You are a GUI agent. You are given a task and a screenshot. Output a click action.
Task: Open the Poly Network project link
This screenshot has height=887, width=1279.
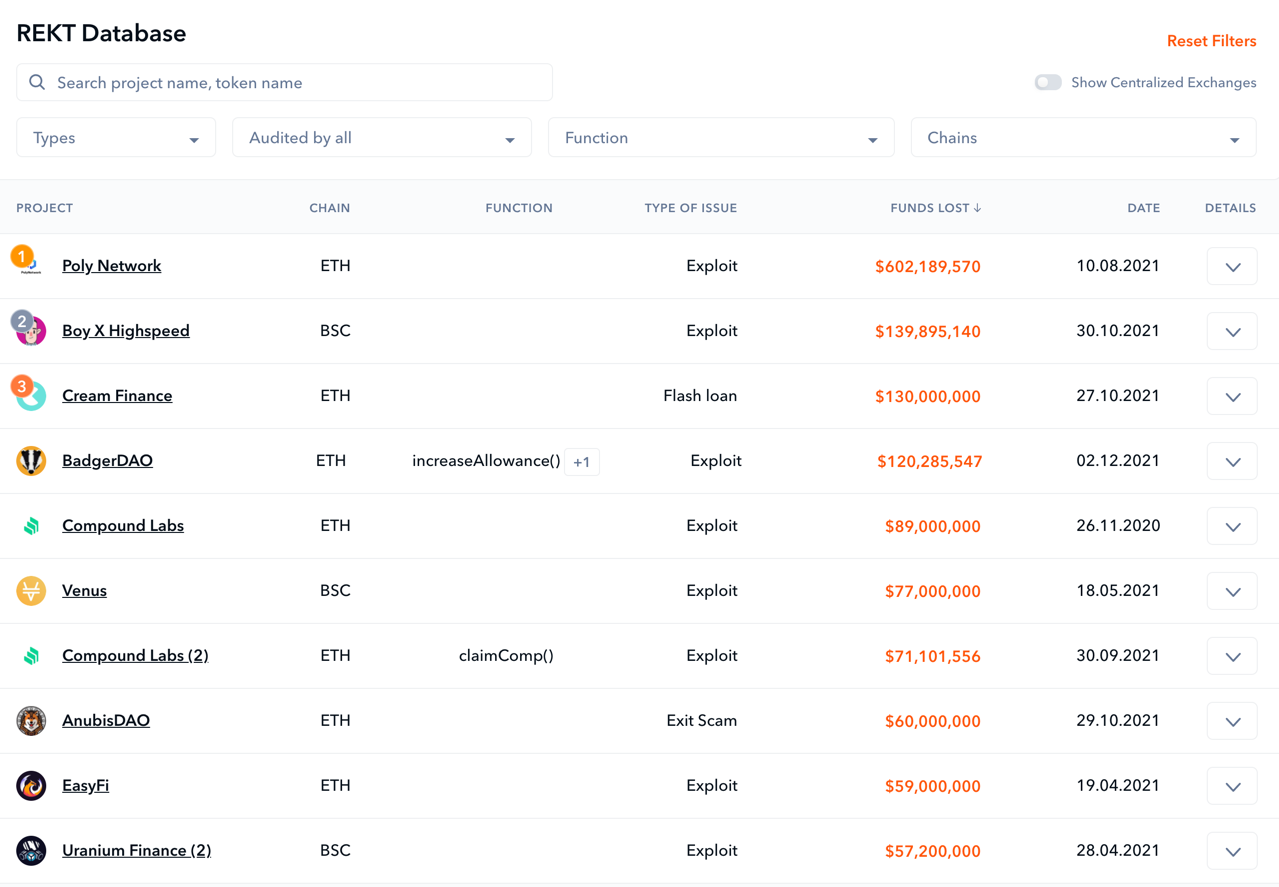click(111, 266)
